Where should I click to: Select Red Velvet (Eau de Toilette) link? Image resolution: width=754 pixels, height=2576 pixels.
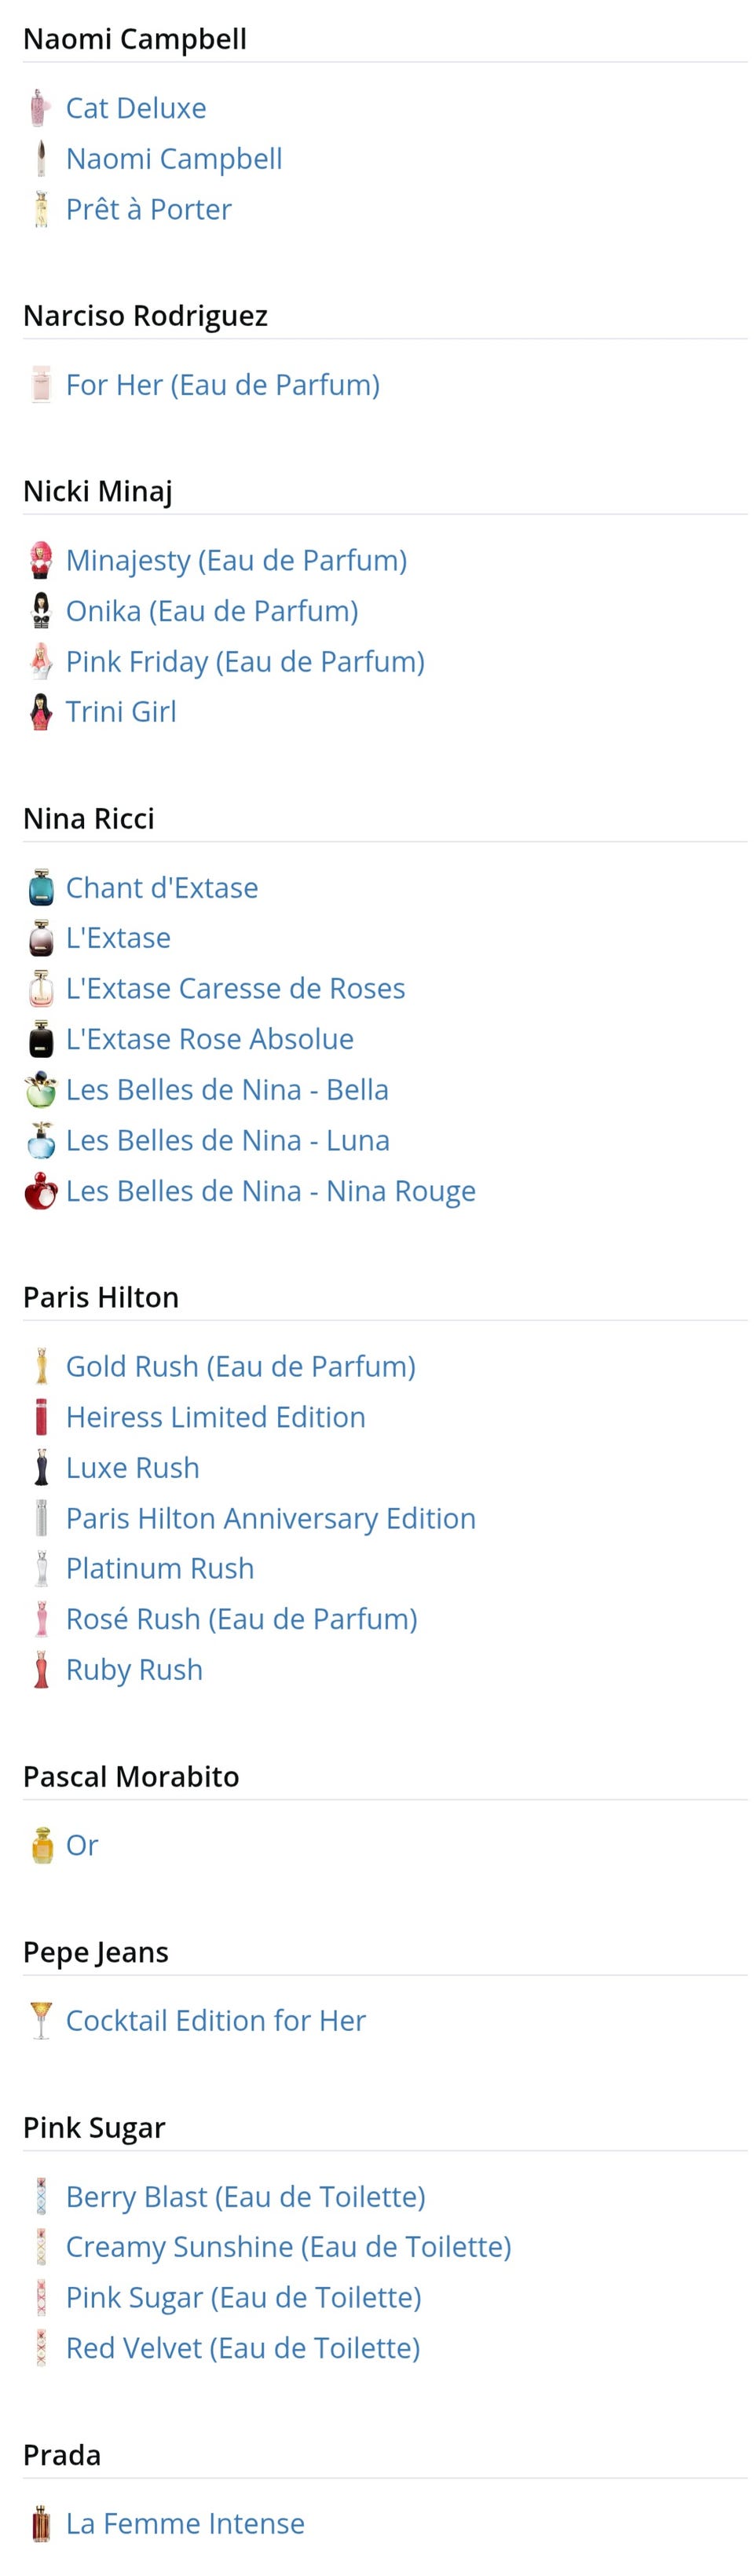(x=242, y=2348)
